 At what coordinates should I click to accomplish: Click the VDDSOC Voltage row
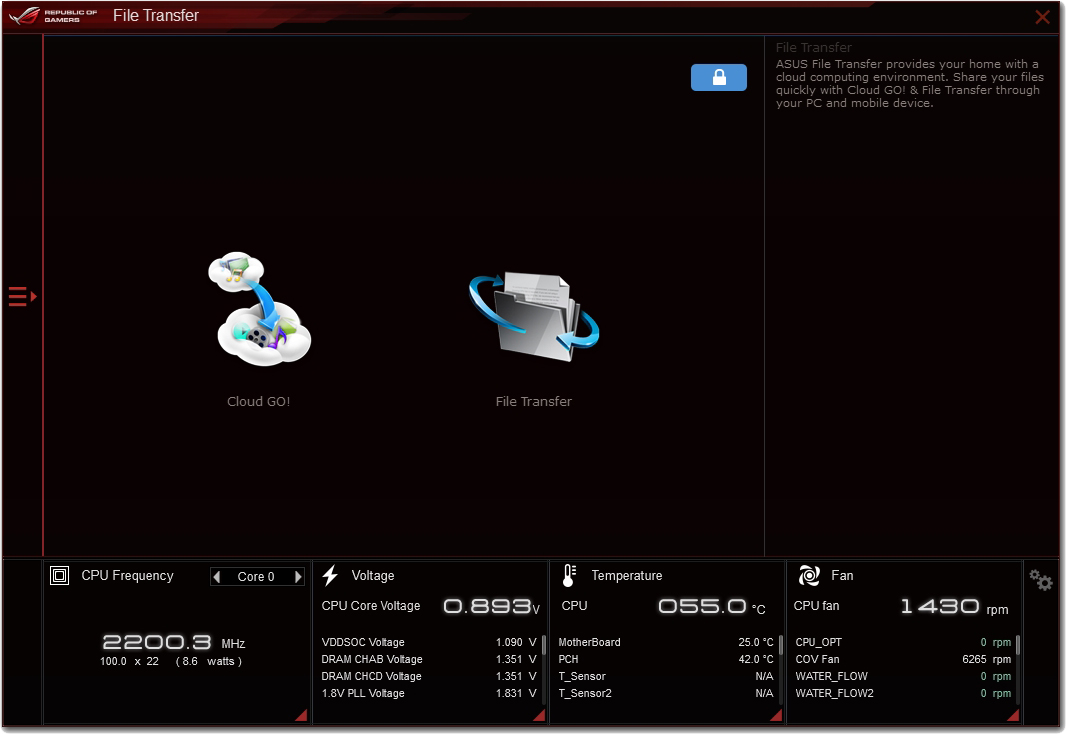pos(429,642)
